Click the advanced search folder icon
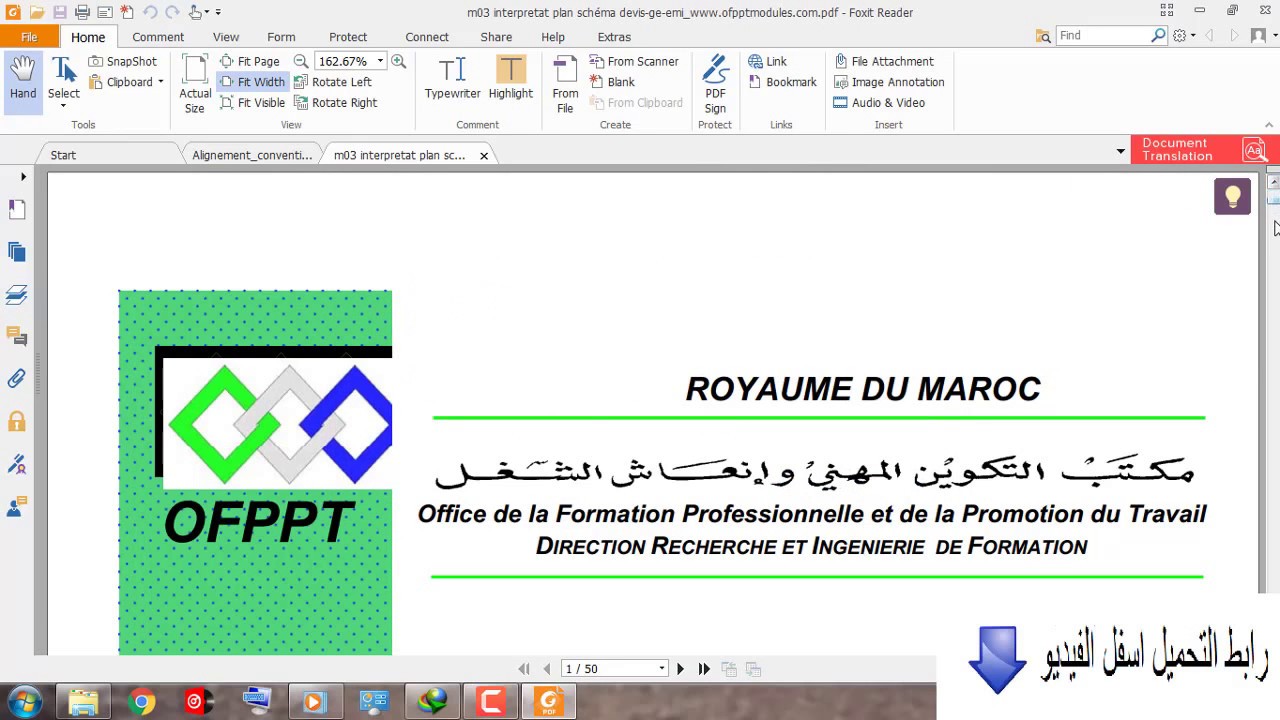 click(x=1043, y=36)
